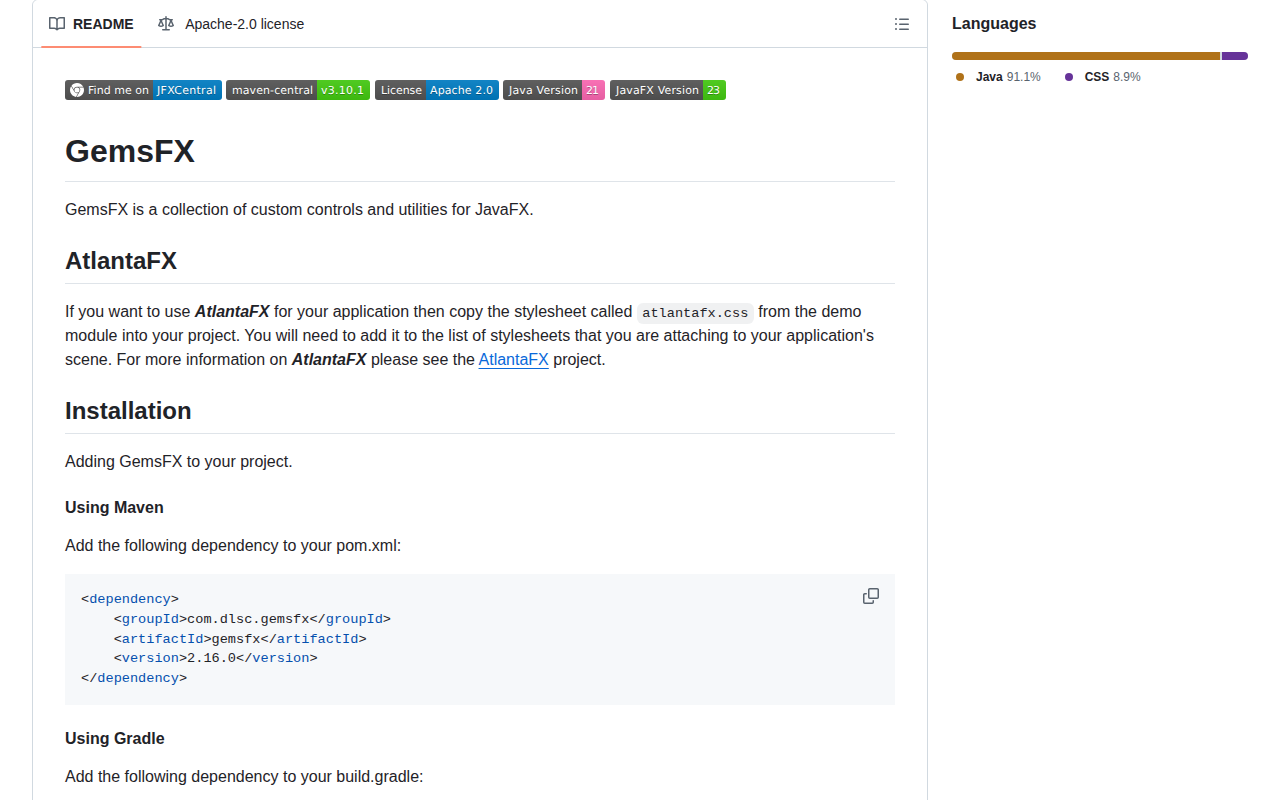Click the purple CSS language bar segment

tap(1234, 56)
